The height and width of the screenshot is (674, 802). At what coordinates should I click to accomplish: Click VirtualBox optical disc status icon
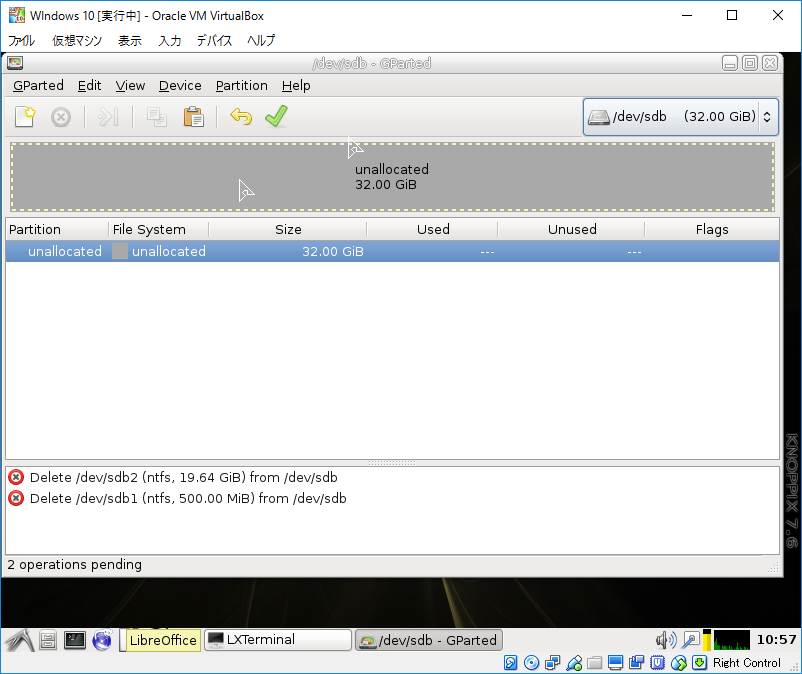click(x=531, y=663)
